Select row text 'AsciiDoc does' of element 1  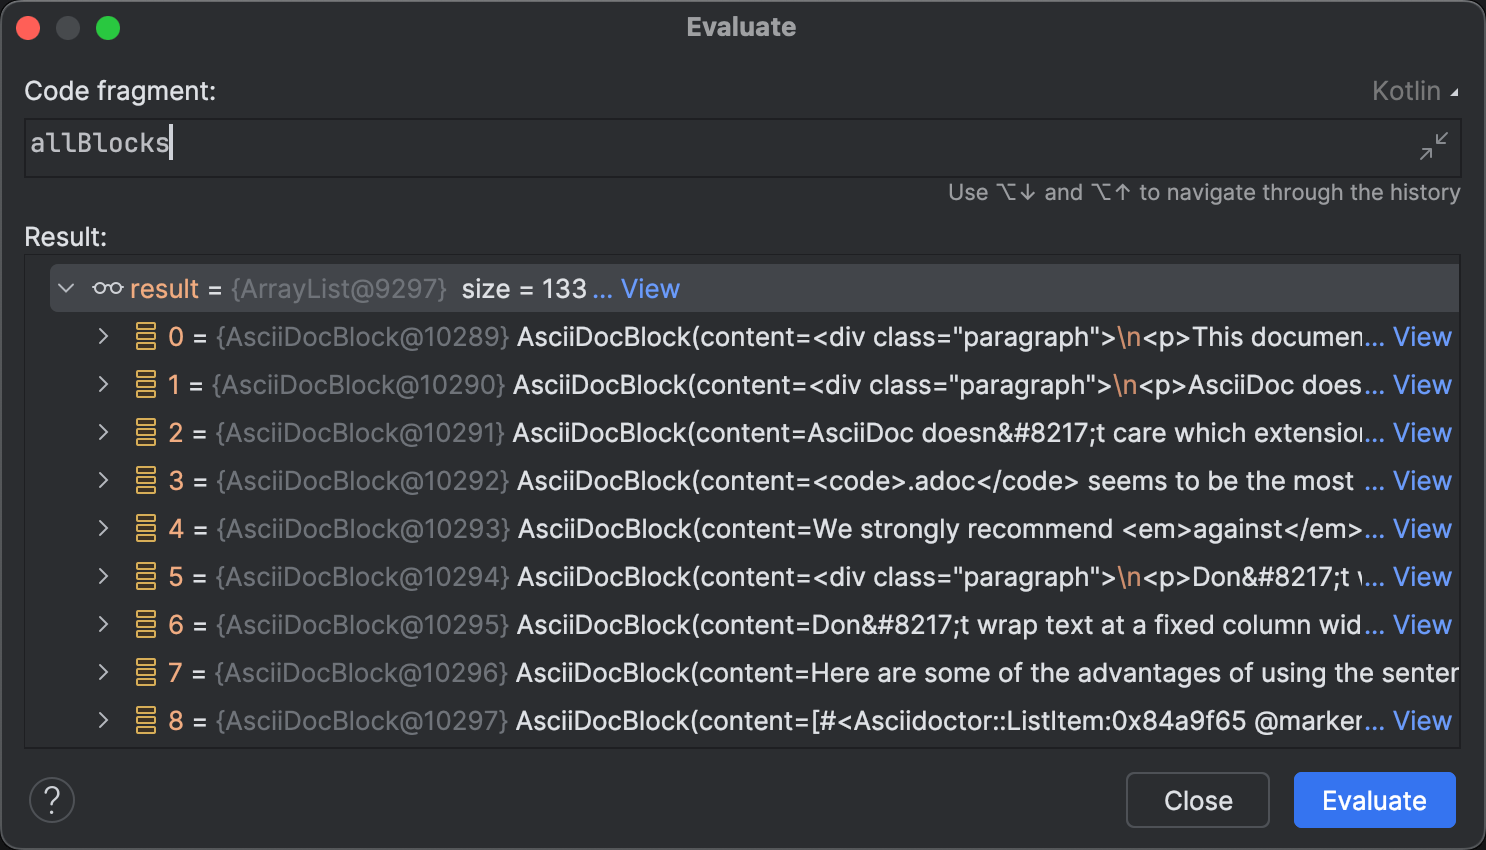[1275, 385]
